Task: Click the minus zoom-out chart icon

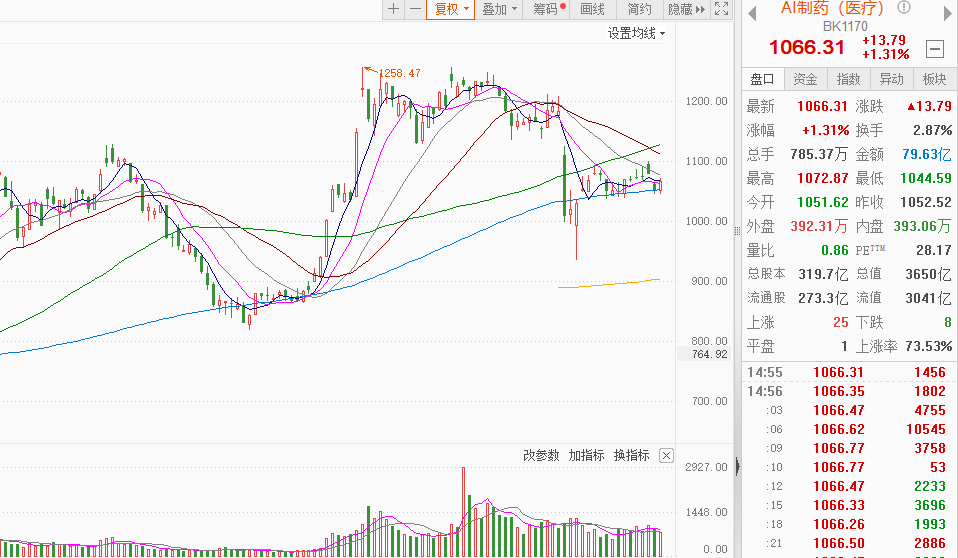Action: 415,9
